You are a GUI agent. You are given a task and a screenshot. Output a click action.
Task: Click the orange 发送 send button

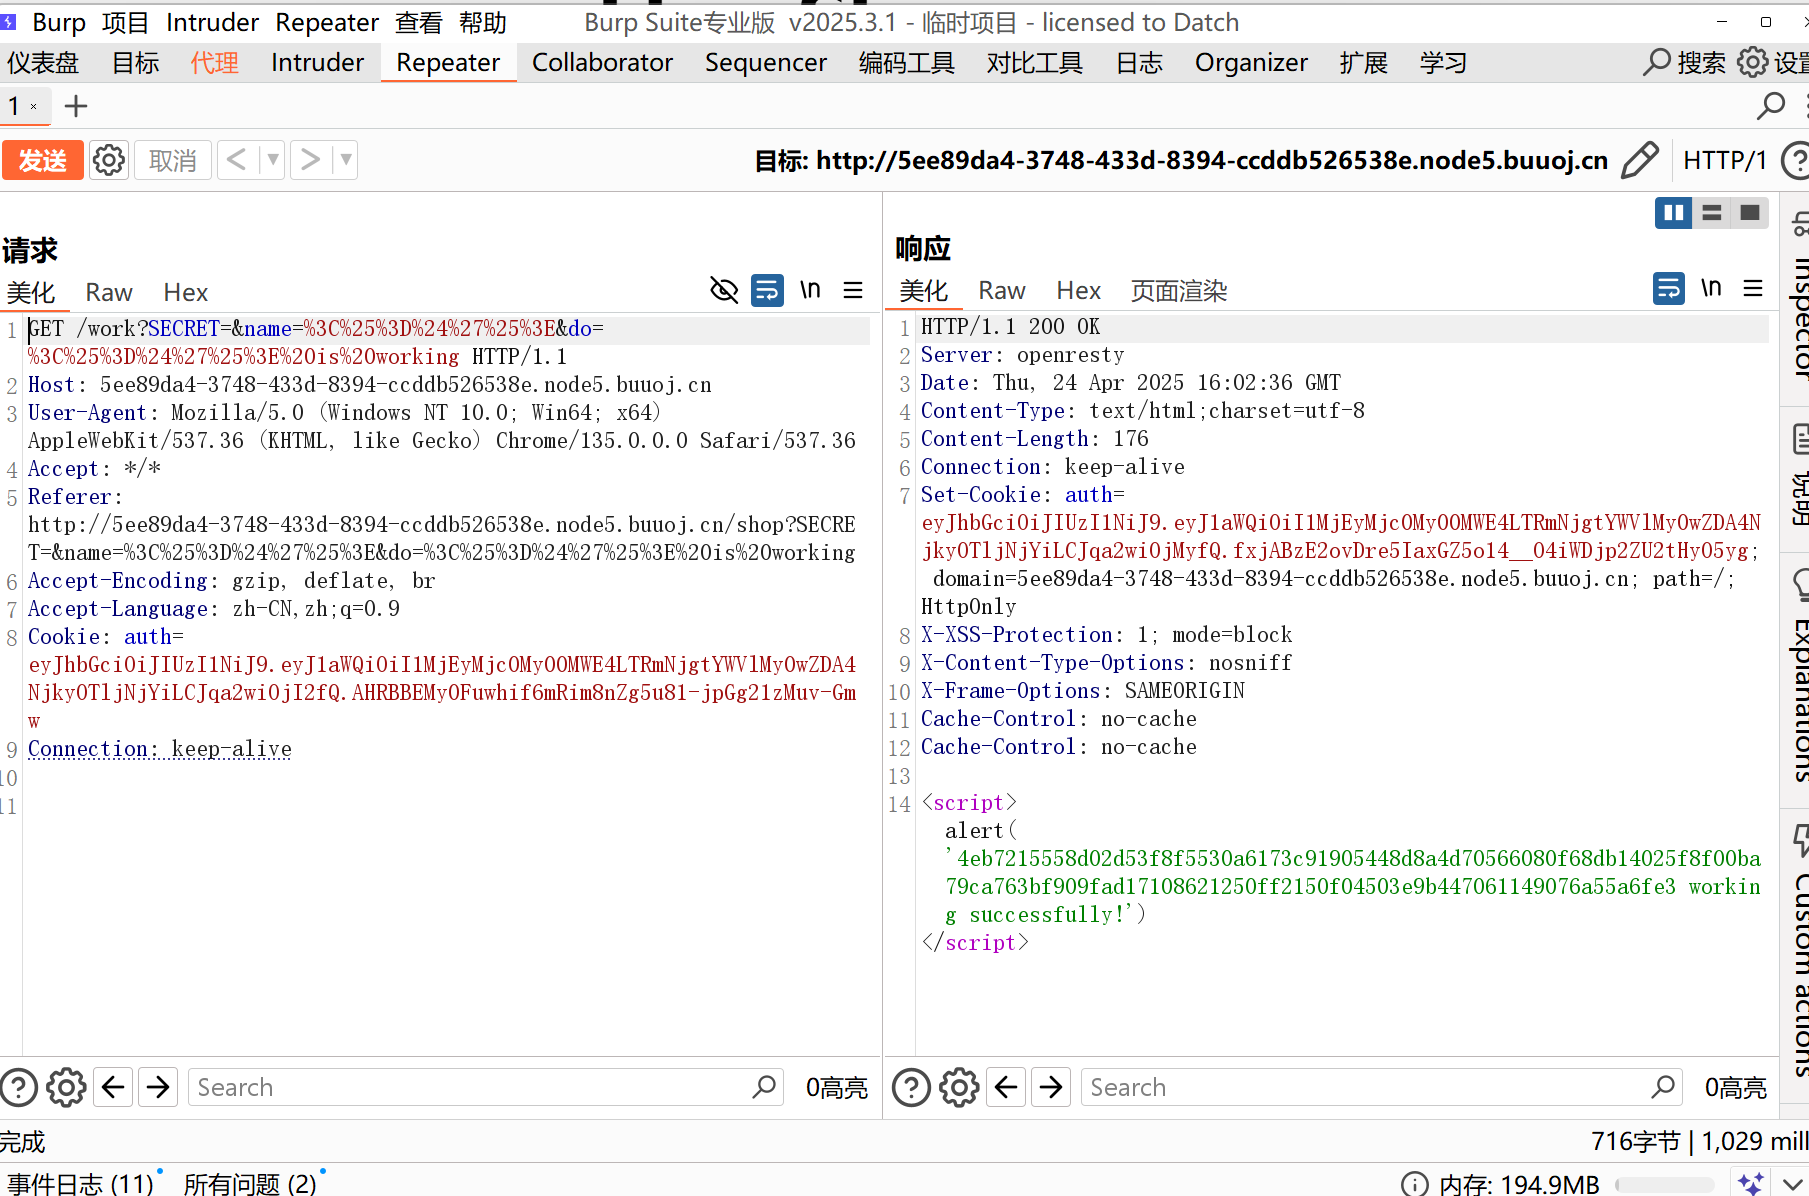click(43, 160)
